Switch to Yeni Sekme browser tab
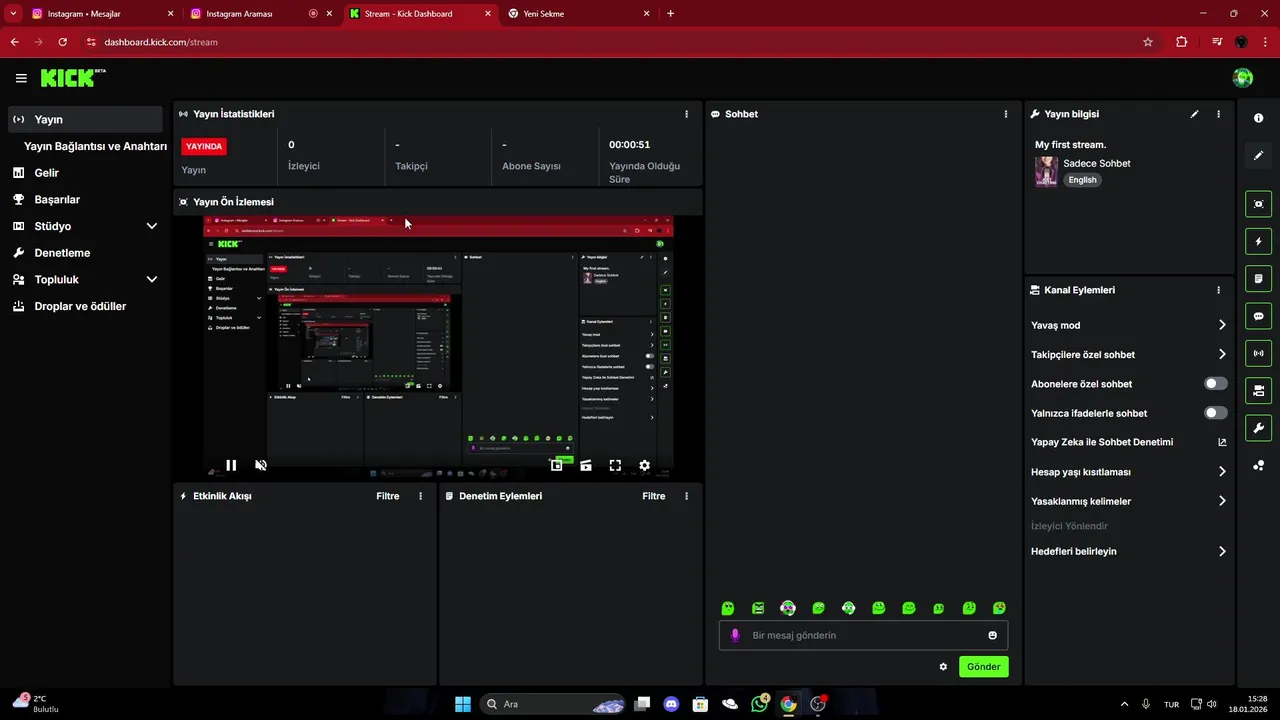Screen dimensions: 1280x720 [580, 14]
